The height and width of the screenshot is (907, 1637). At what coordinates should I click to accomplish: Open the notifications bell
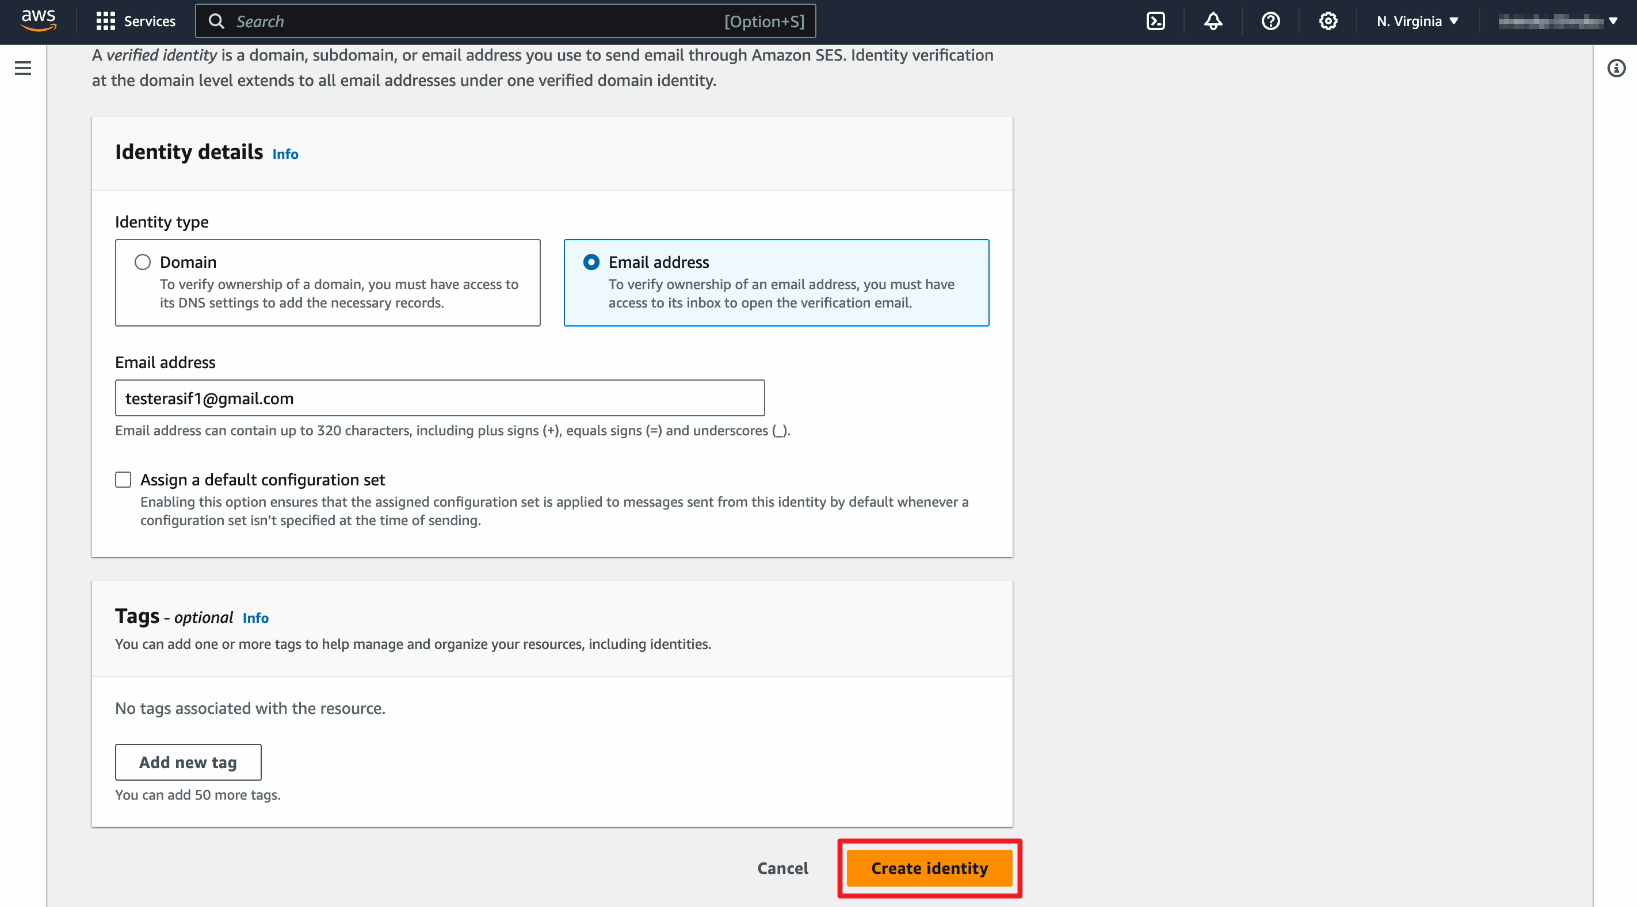[1213, 21]
